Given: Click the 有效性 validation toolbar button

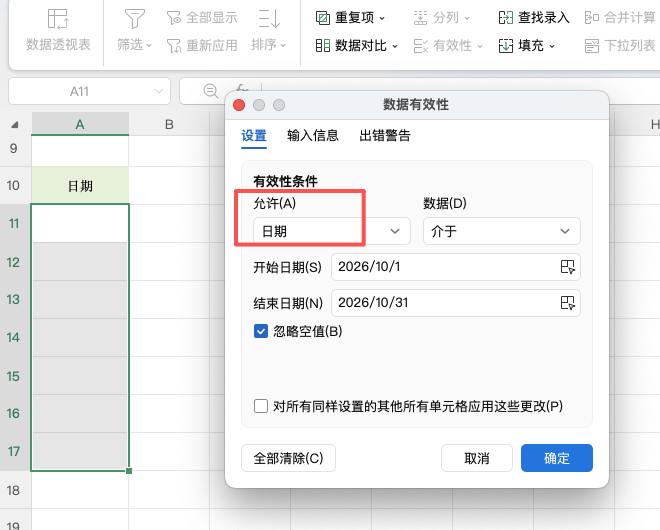Looking at the screenshot, I should pos(448,45).
